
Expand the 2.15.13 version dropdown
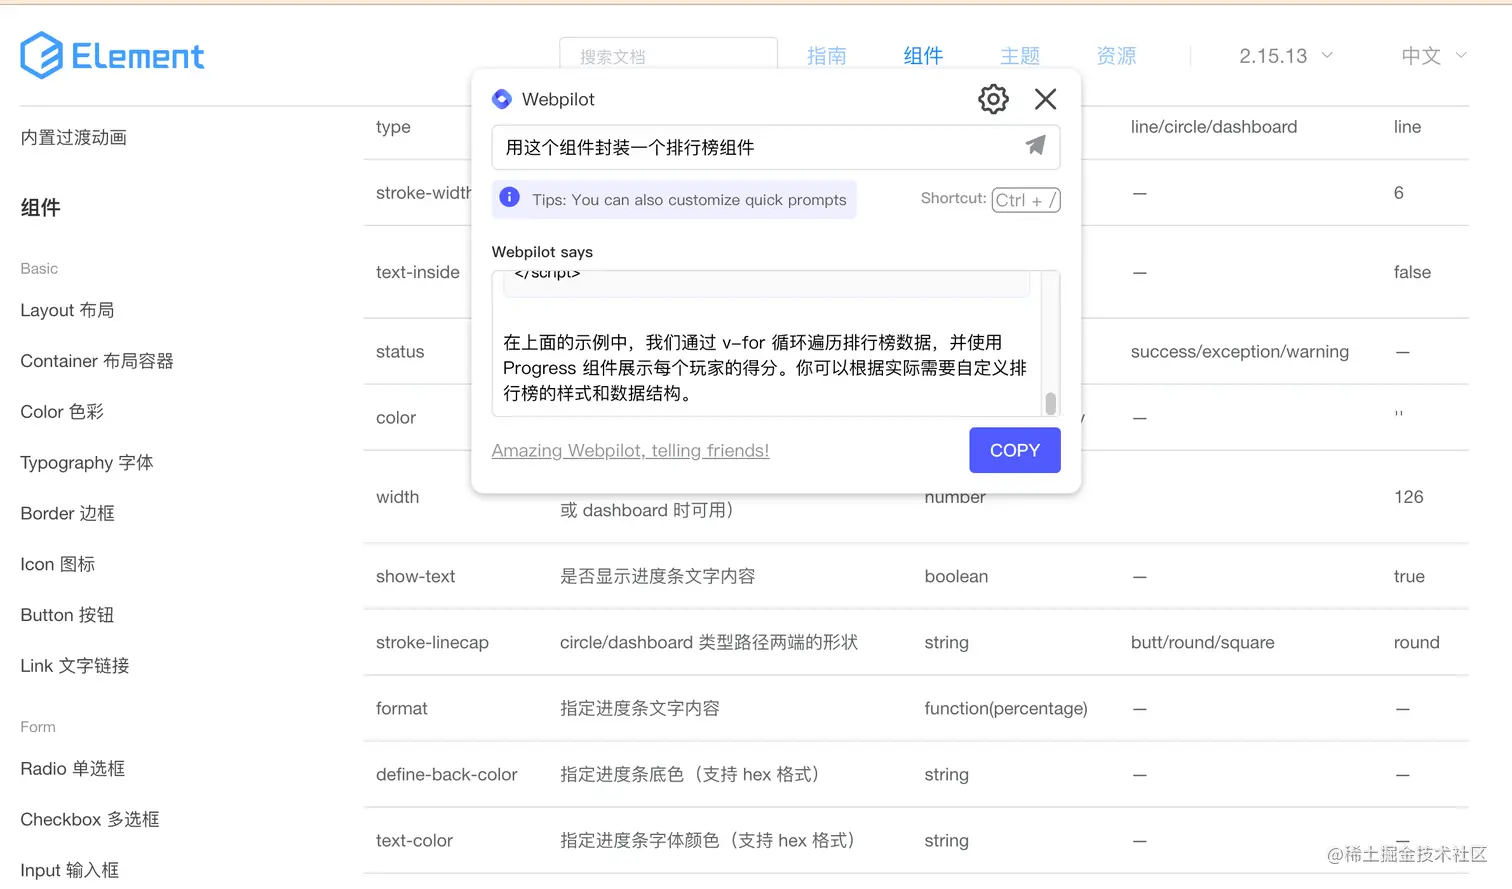[1285, 56]
